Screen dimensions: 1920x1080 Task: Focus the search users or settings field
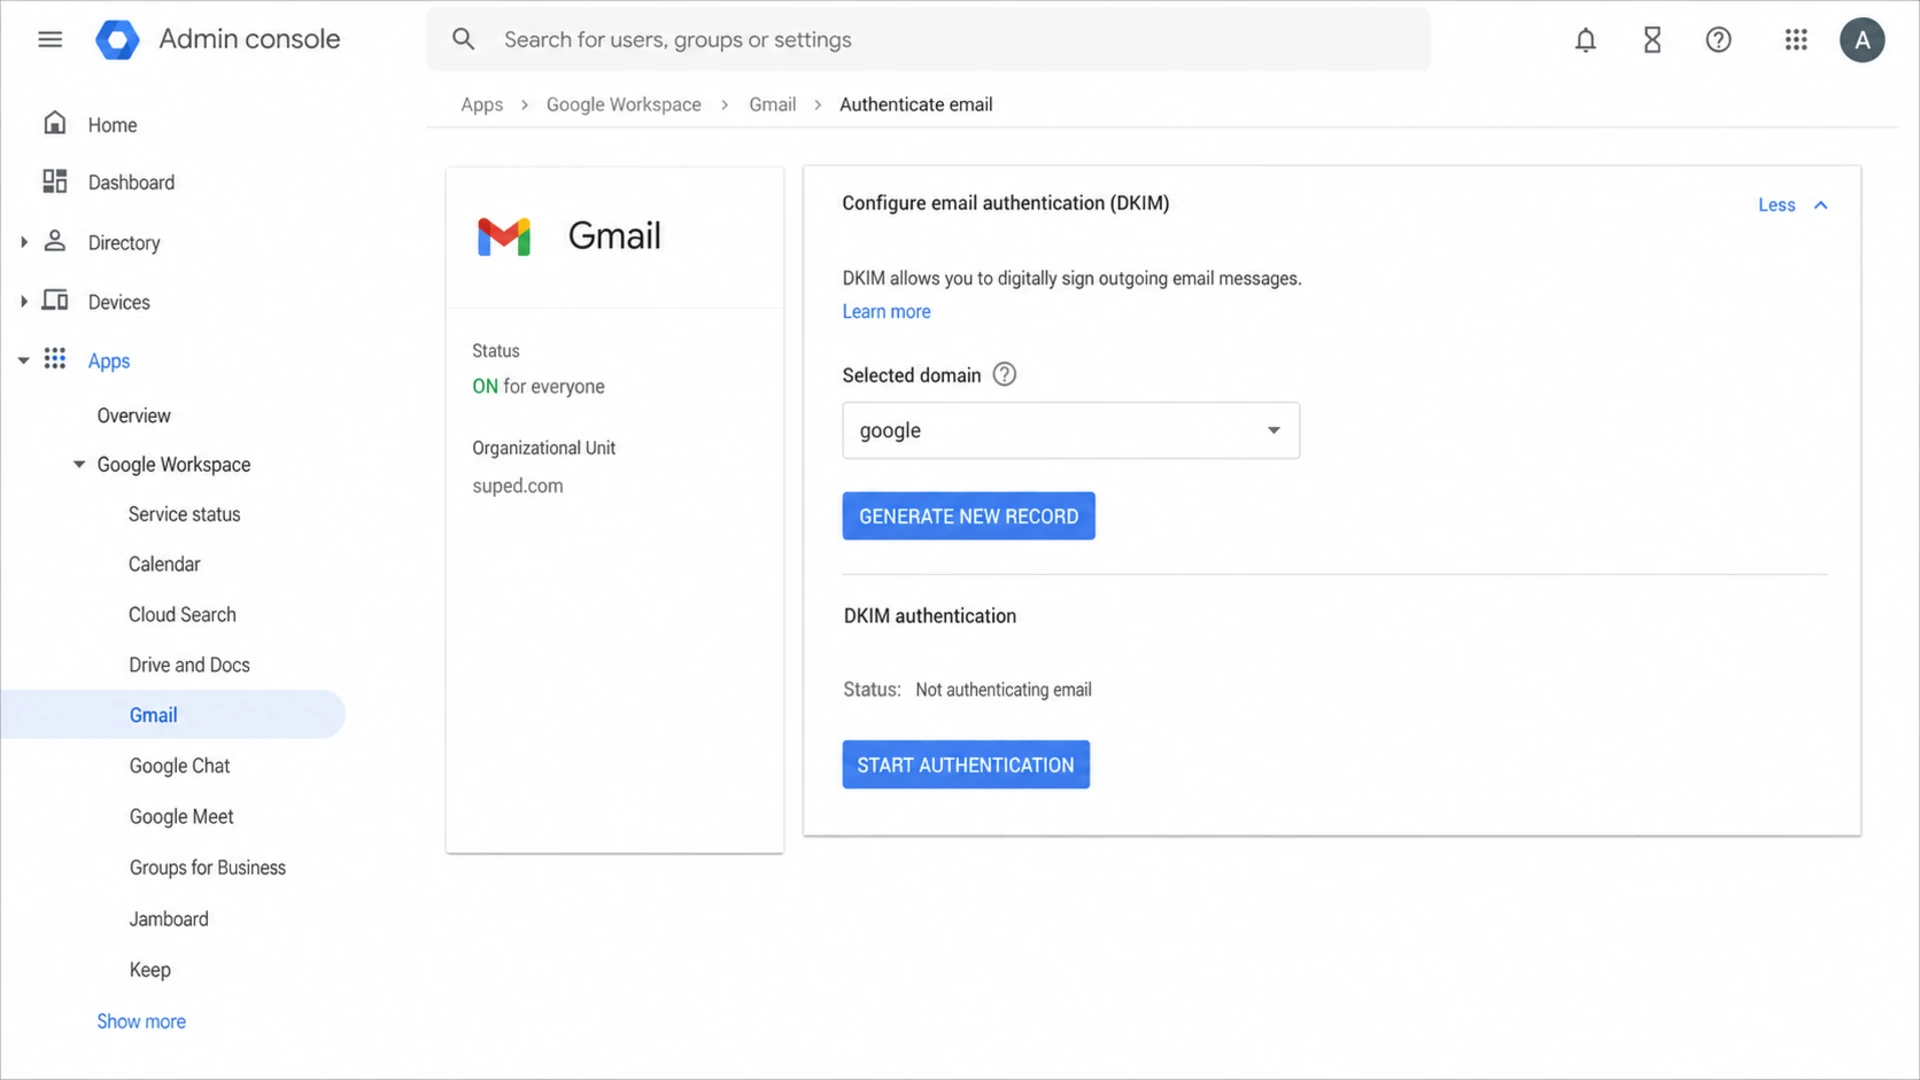928,40
